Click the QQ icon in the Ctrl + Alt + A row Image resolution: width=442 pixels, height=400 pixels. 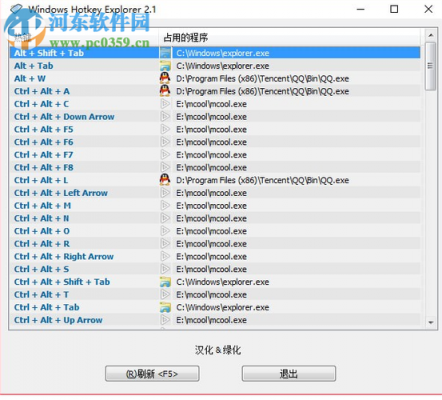(165, 91)
